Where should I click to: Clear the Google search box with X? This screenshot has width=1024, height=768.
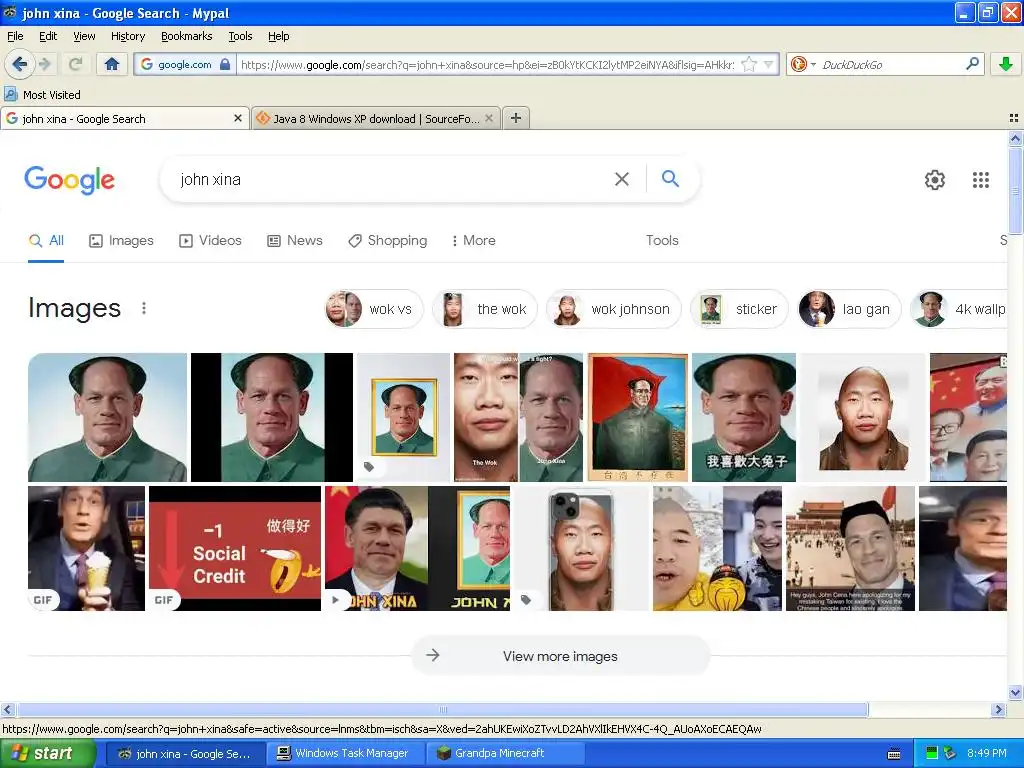(622, 179)
